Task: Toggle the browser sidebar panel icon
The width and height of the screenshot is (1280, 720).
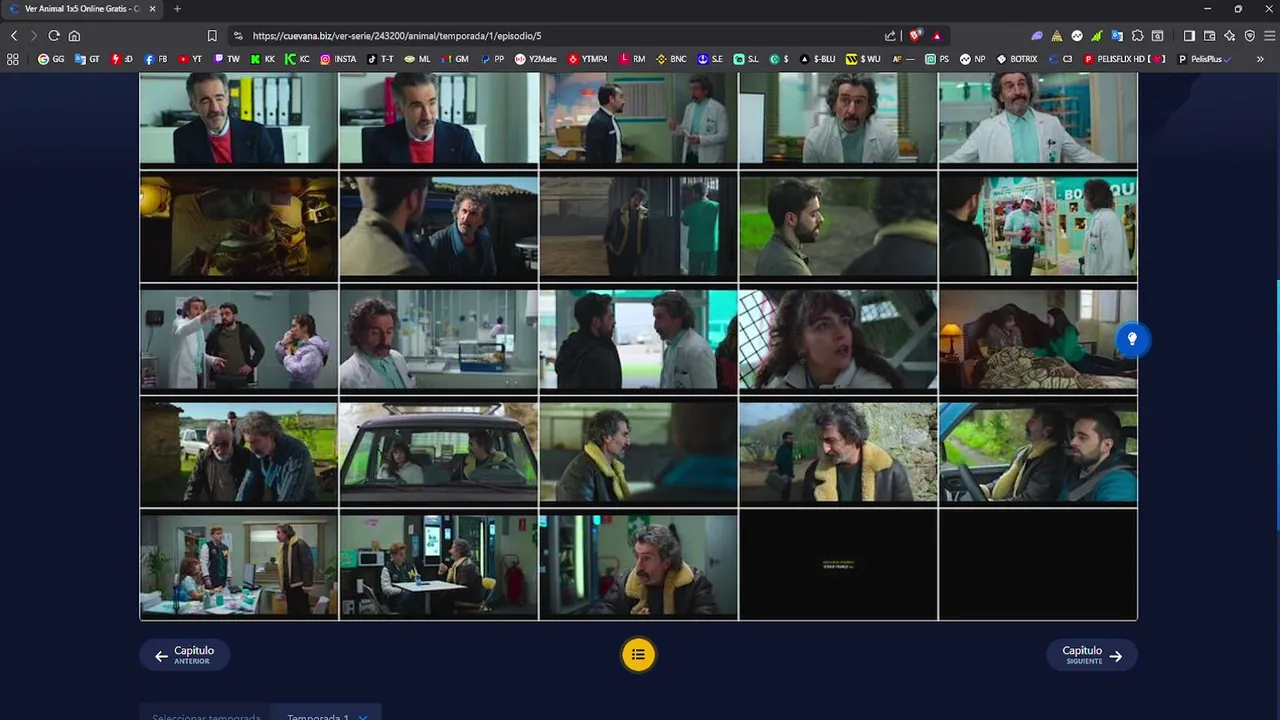Action: coord(1189,36)
